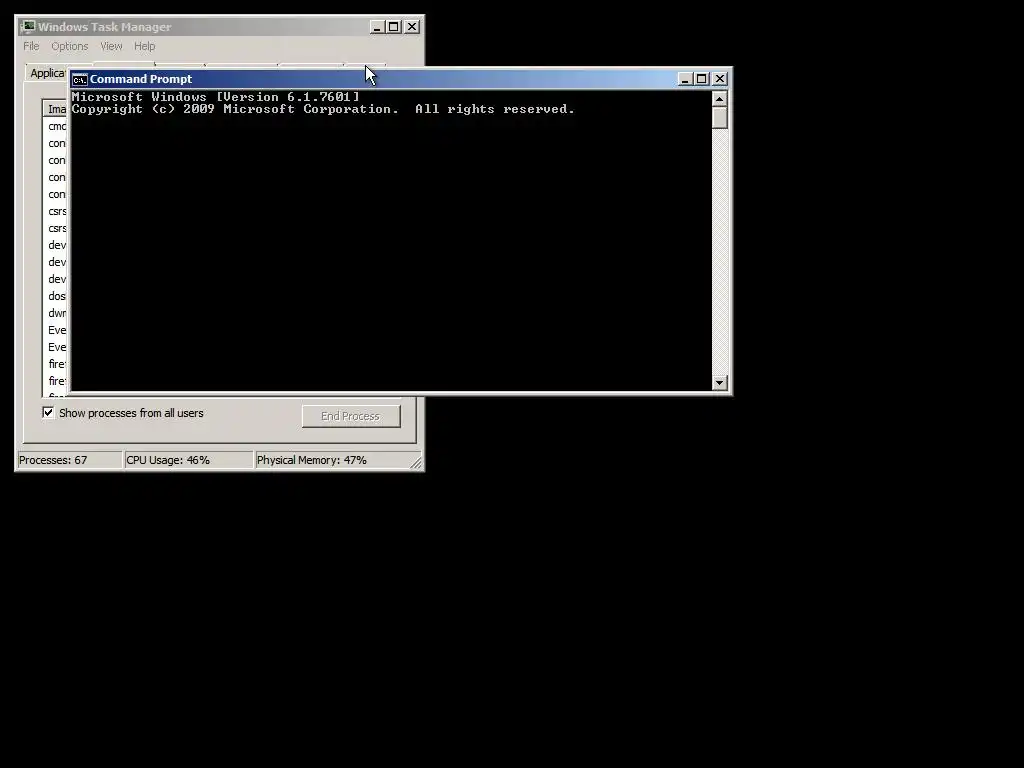Image resolution: width=1024 pixels, height=768 pixels.
Task: Toggle Show processes from all users checkbox
Action: point(48,413)
